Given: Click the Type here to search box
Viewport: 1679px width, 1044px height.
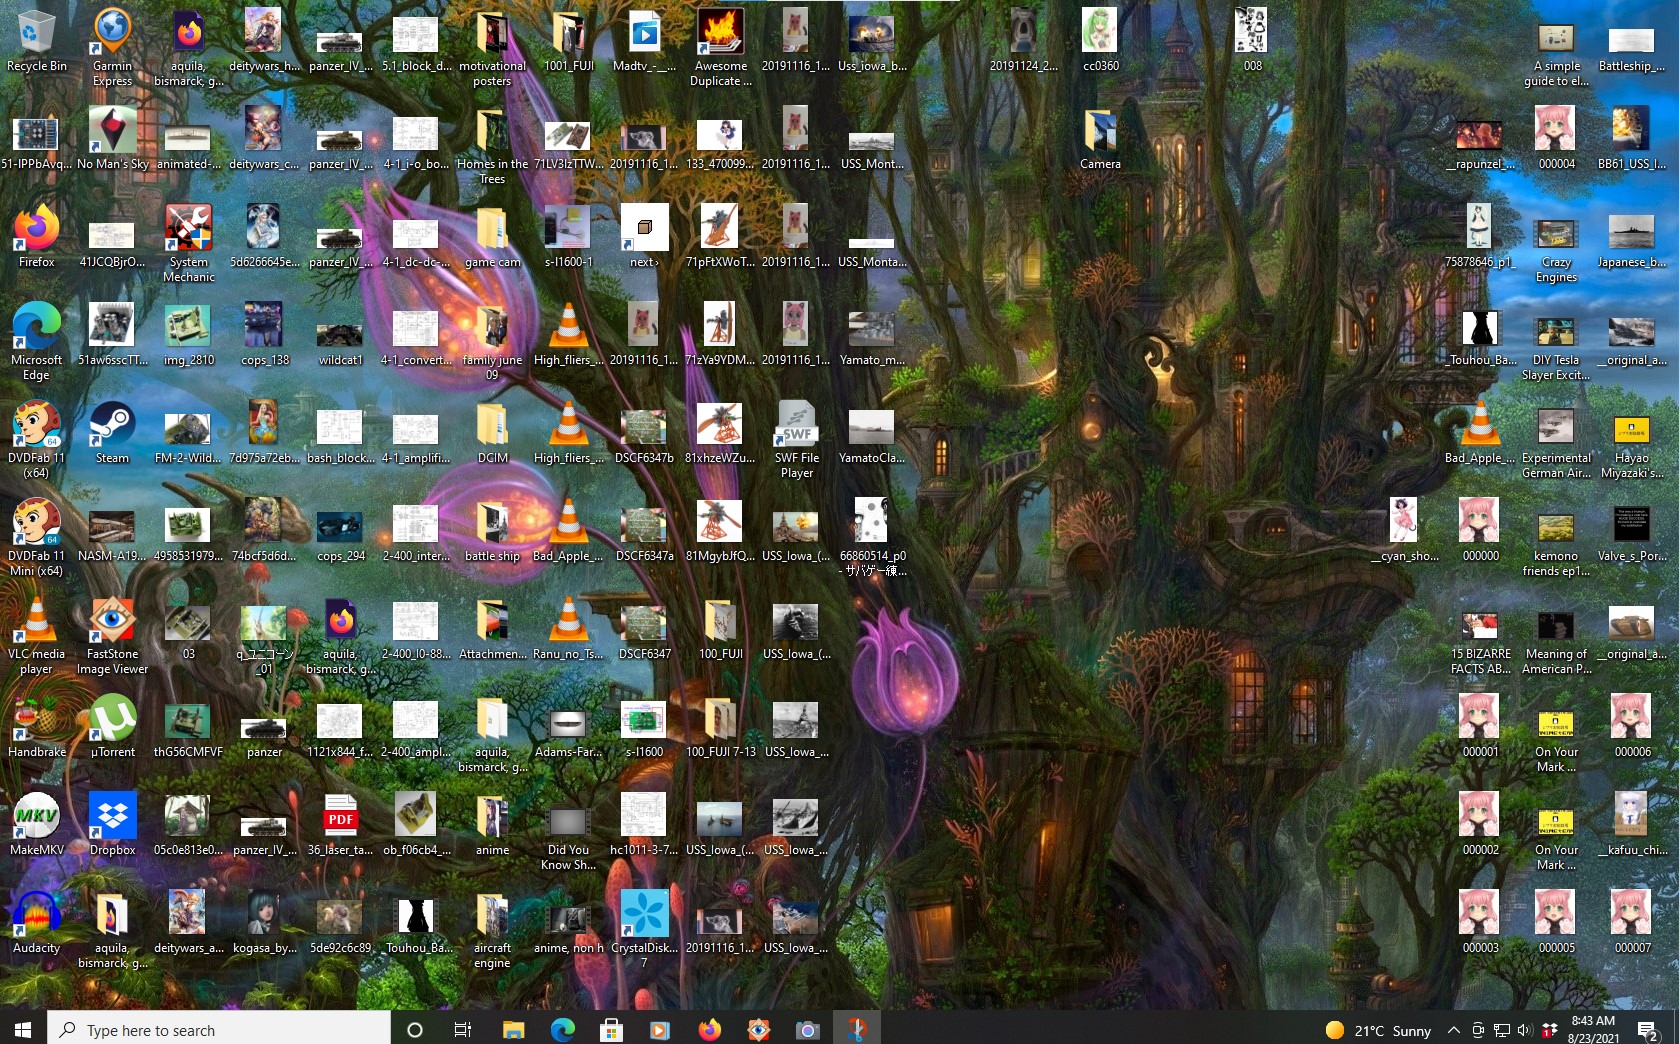Looking at the screenshot, I should click(x=220, y=1030).
